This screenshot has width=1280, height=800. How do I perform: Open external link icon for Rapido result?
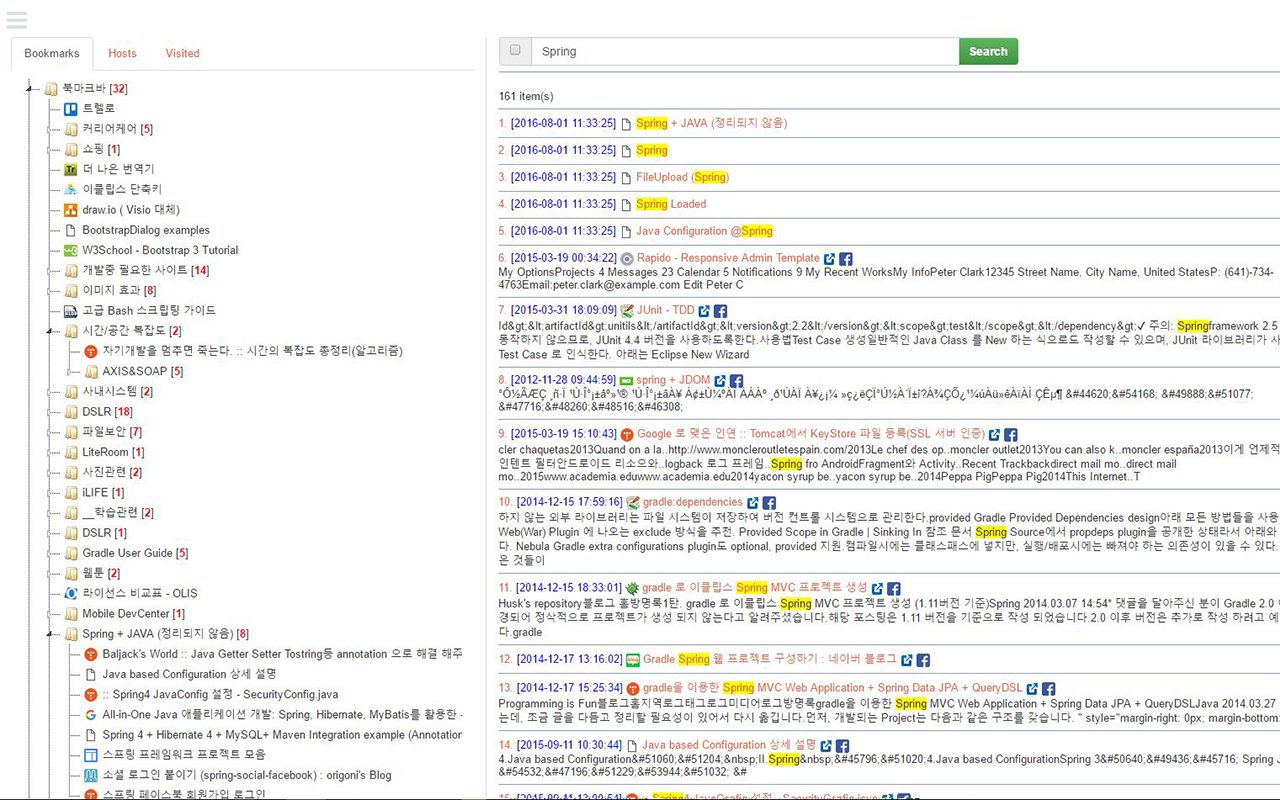click(x=829, y=258)
